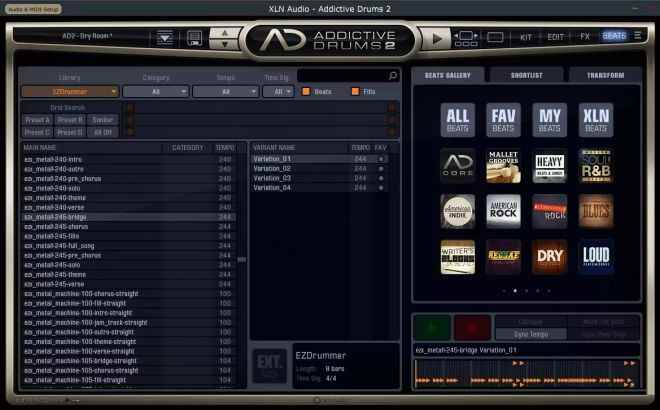Open the Heavy beats pack
This screenshot has height=410, width=660.
pyautogui.click(x=549, y=166)
